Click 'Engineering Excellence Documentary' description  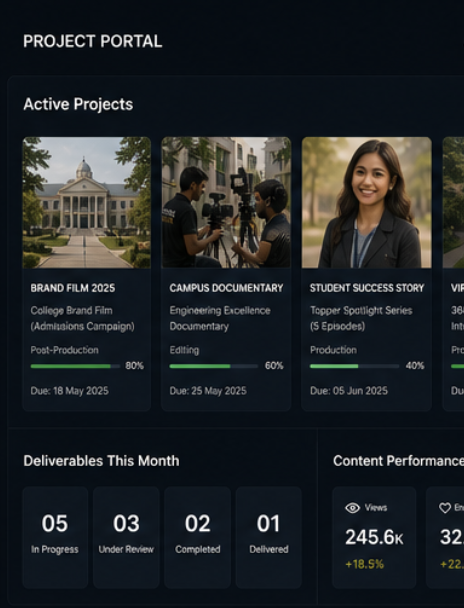pos(220,319)
